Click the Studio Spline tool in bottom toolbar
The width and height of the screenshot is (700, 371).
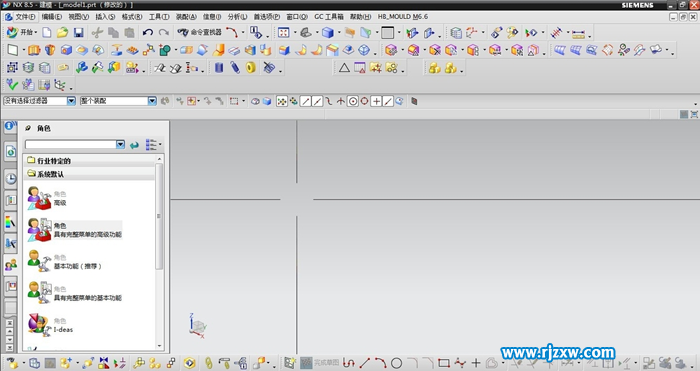[x=460, y=363]
